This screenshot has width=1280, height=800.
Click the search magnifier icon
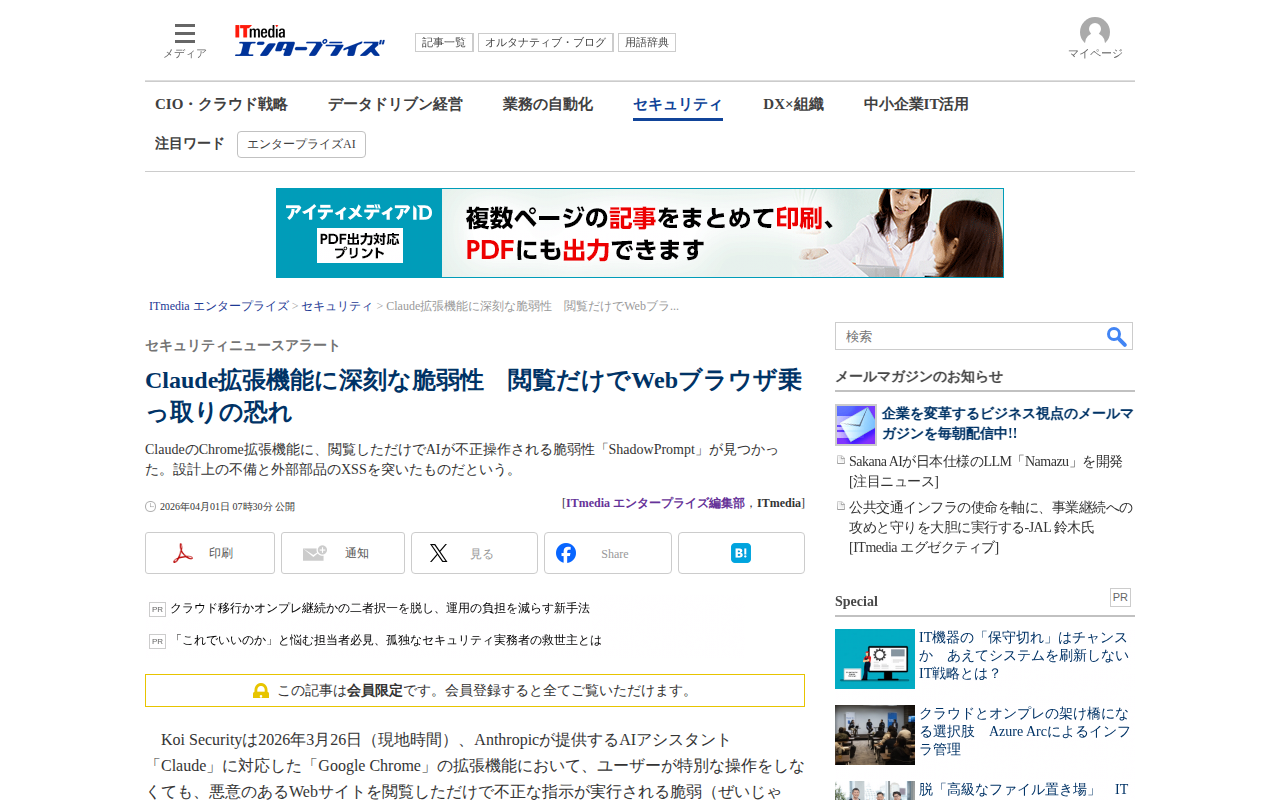click(x=1117, y=337)
